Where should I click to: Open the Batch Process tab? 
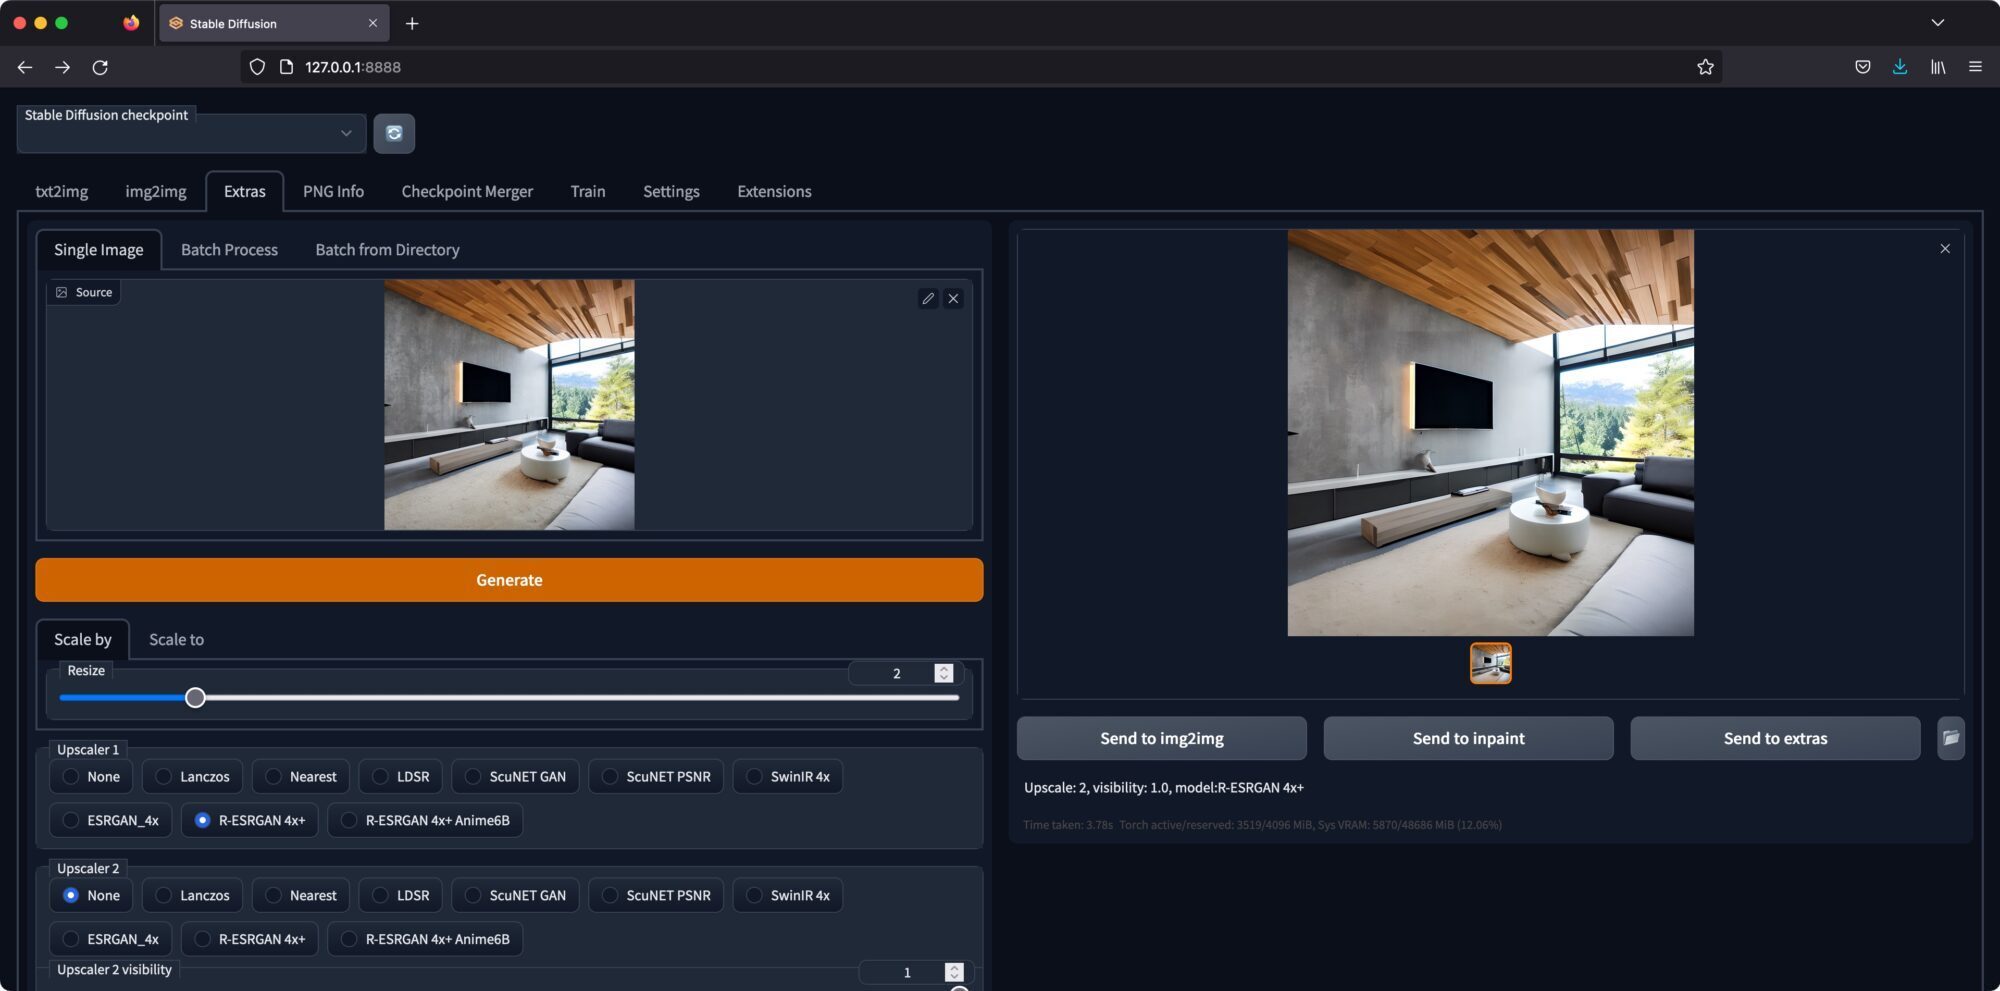pyautogui.click(x=229, y=250)
